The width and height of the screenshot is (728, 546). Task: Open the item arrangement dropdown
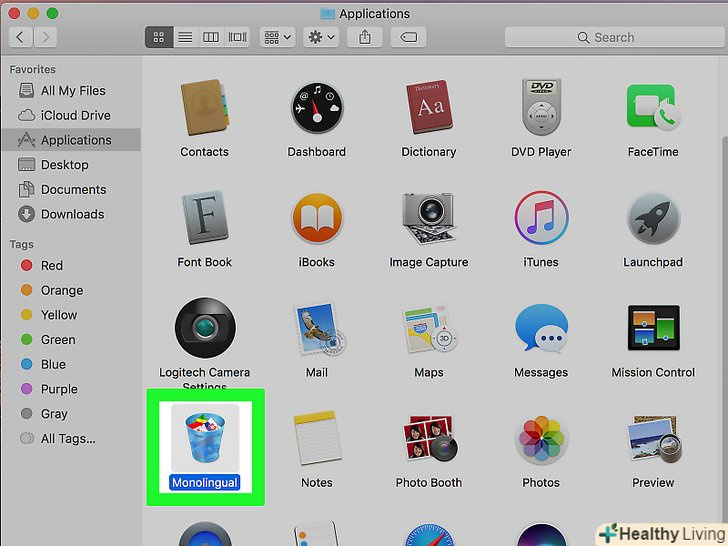(x=277, y=37)
